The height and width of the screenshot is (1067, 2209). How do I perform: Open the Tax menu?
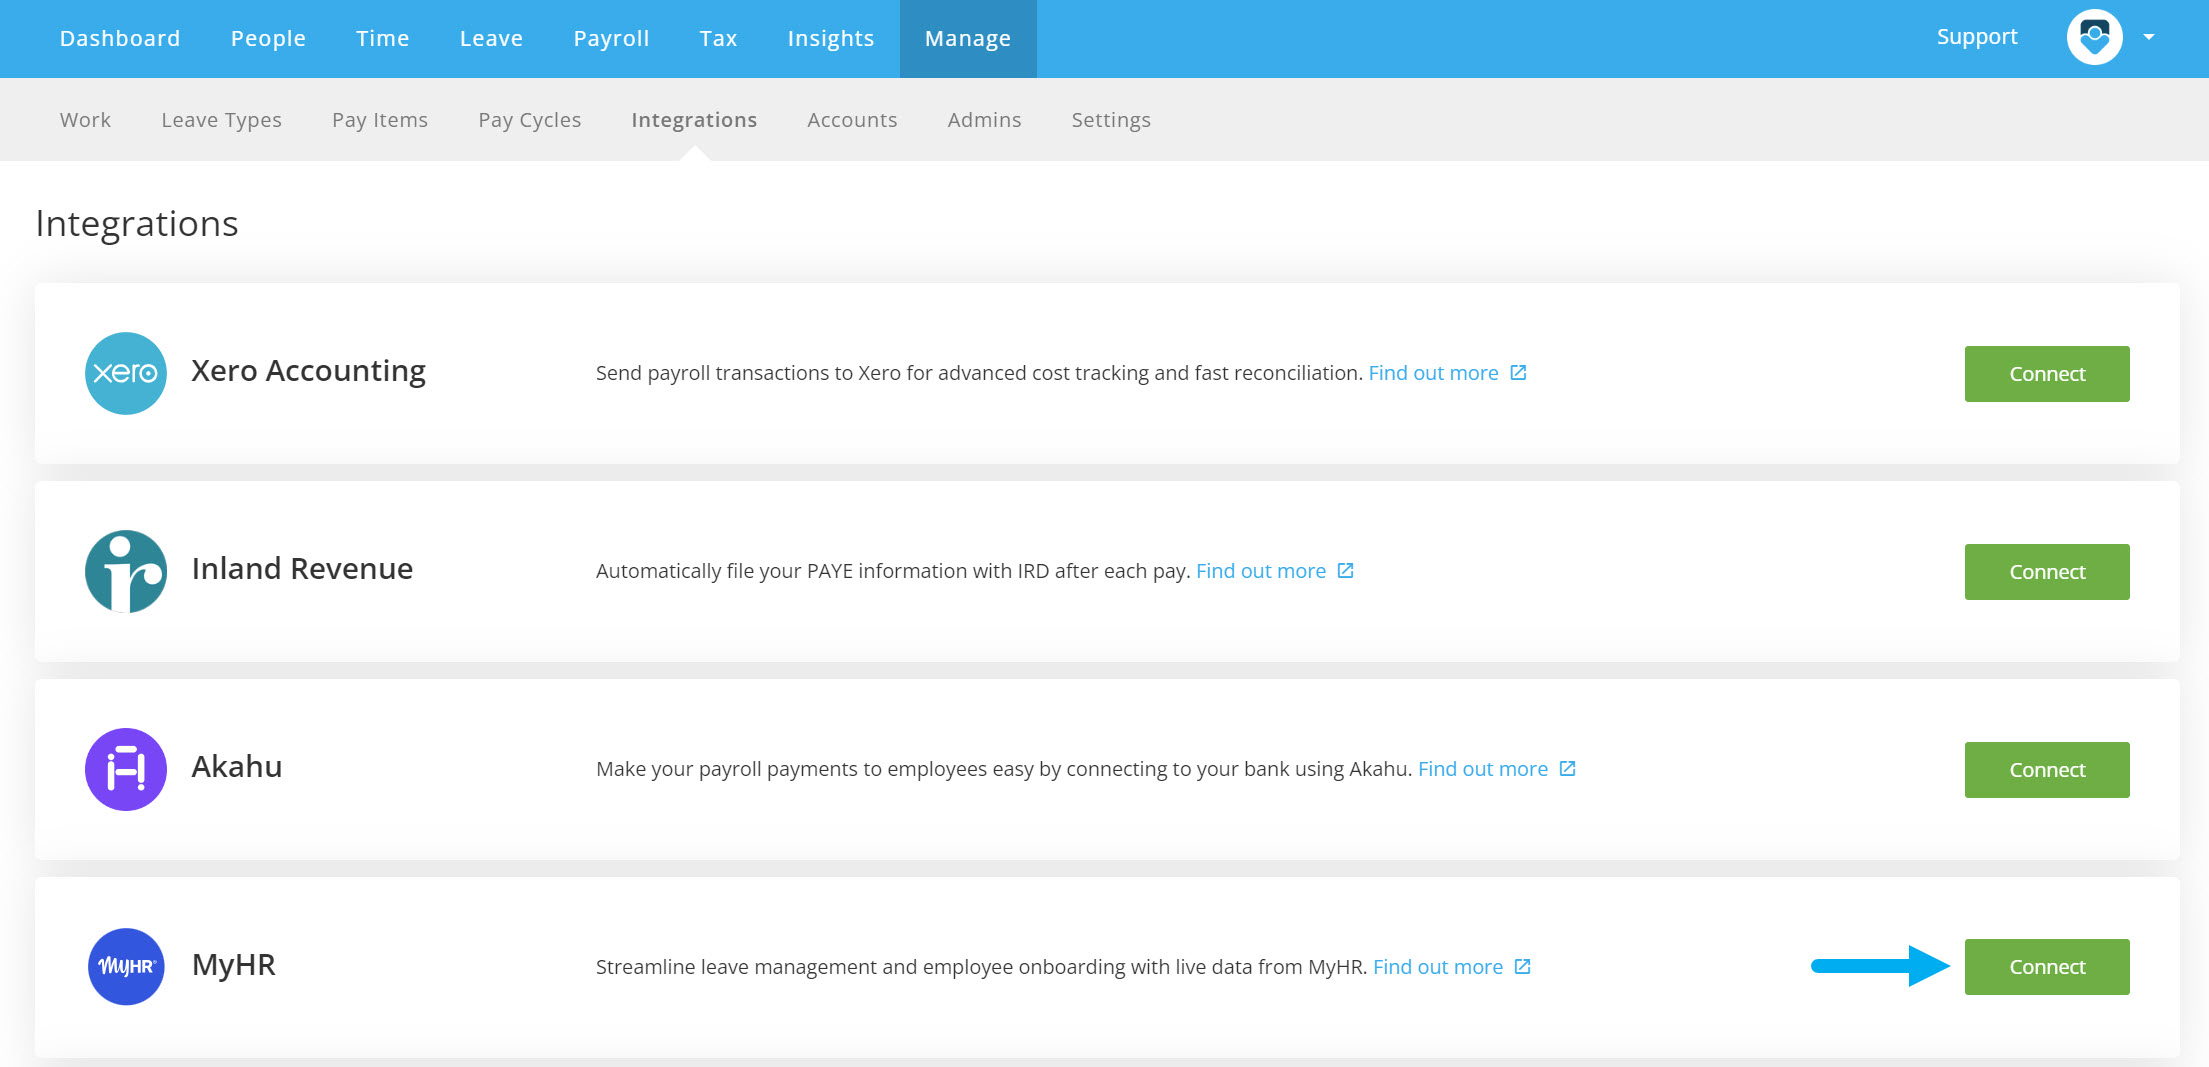coord(718,38)
